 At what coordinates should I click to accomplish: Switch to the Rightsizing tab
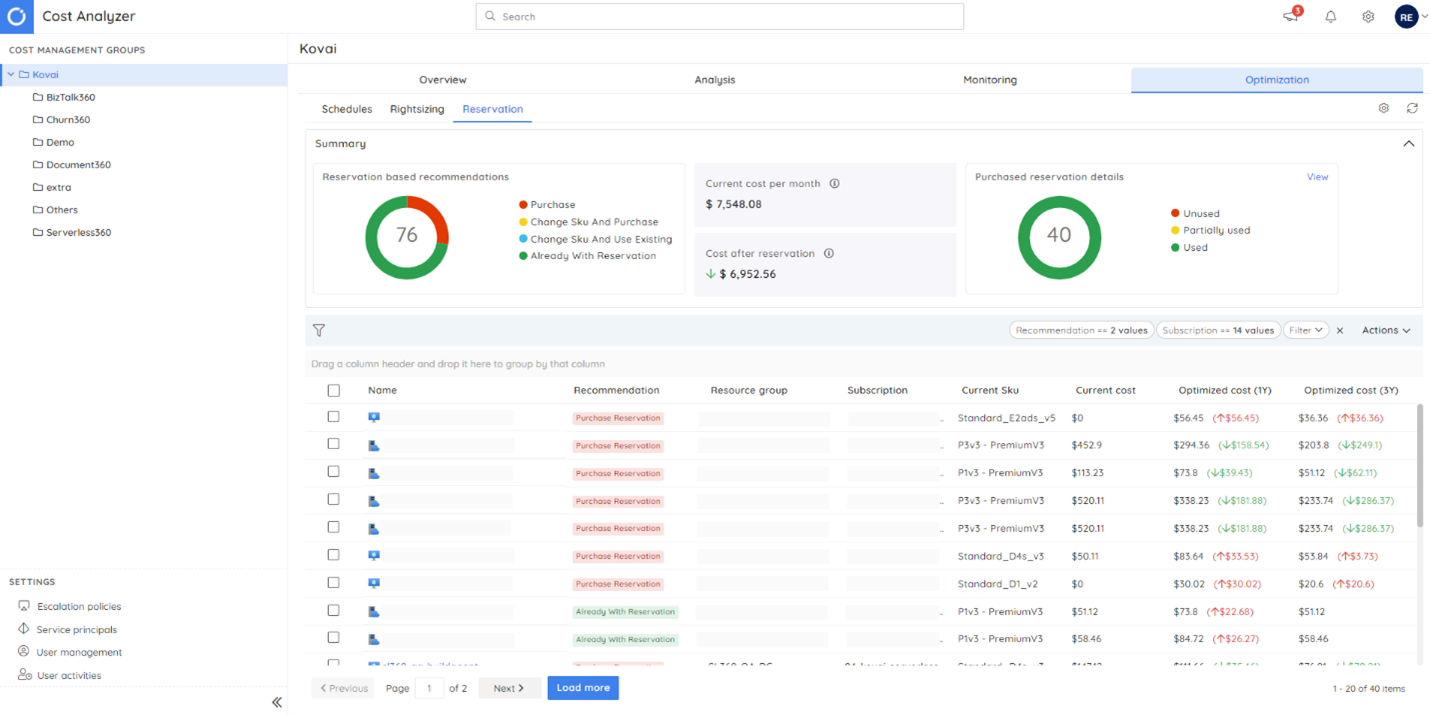[x=417, y=110]
